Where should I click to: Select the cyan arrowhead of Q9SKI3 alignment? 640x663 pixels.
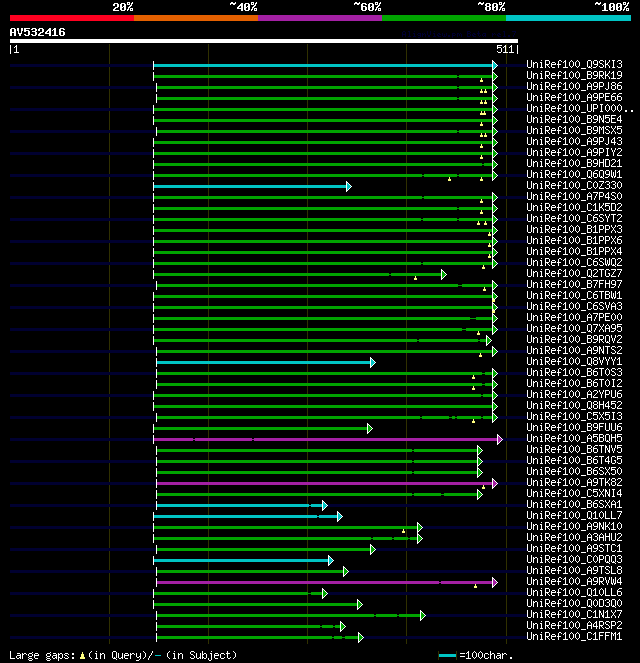coord(495,65)
